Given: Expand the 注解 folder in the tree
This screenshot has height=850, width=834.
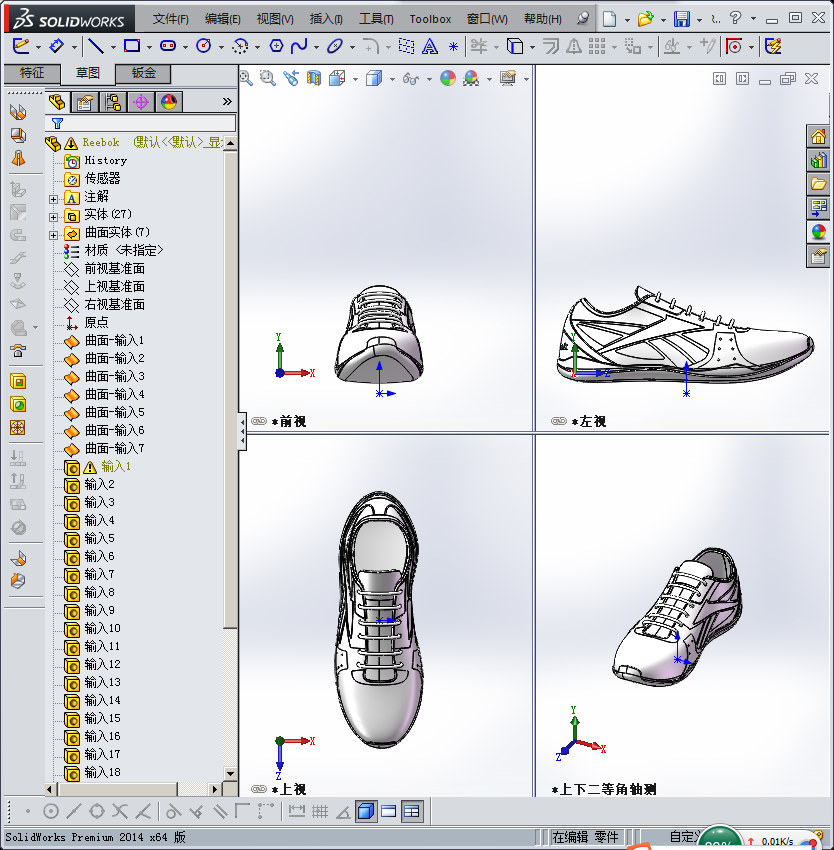Looking at the screenshot, I should 53,199.
